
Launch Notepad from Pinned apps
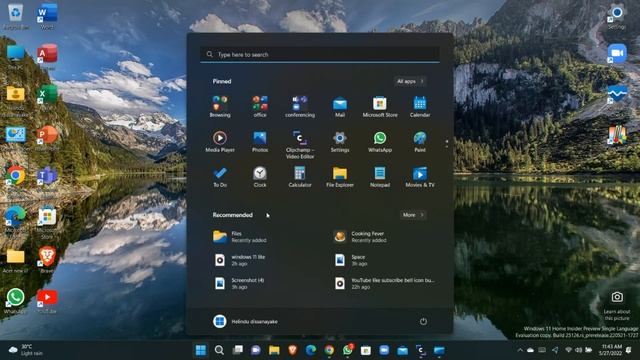pos(380,177)
